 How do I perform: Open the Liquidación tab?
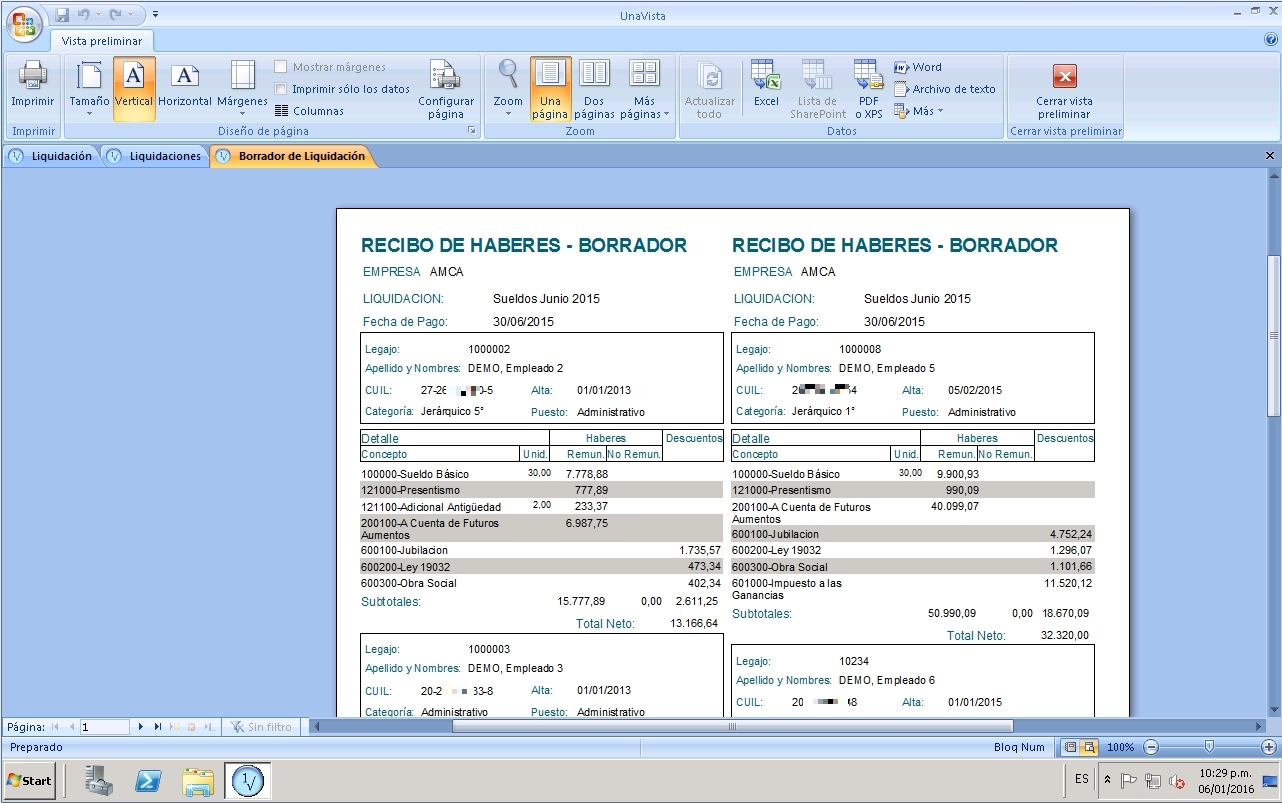point(54,156)
